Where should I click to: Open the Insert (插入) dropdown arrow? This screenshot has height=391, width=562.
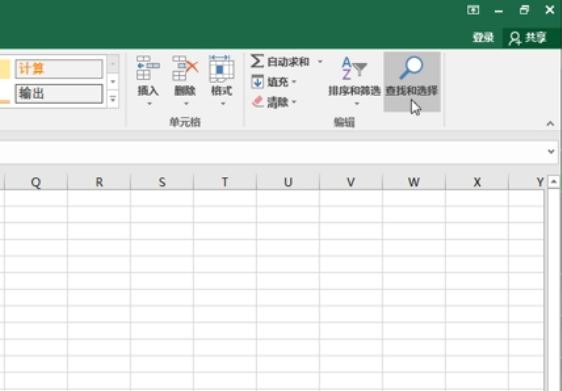pos(149,104)
